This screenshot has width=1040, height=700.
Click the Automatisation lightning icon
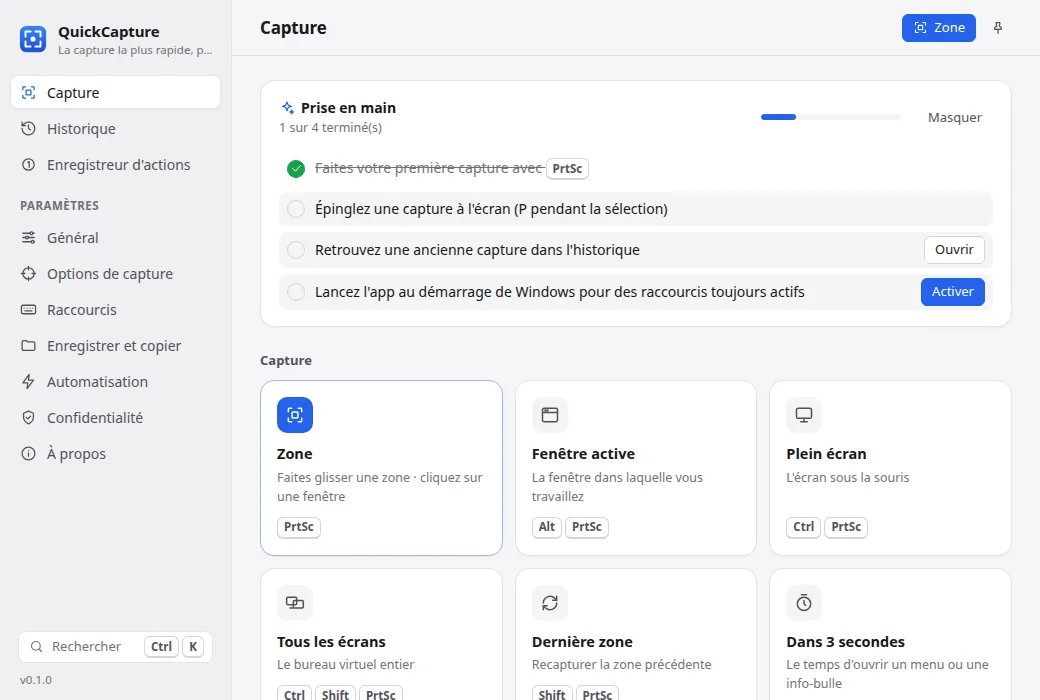tap(29, 382)
